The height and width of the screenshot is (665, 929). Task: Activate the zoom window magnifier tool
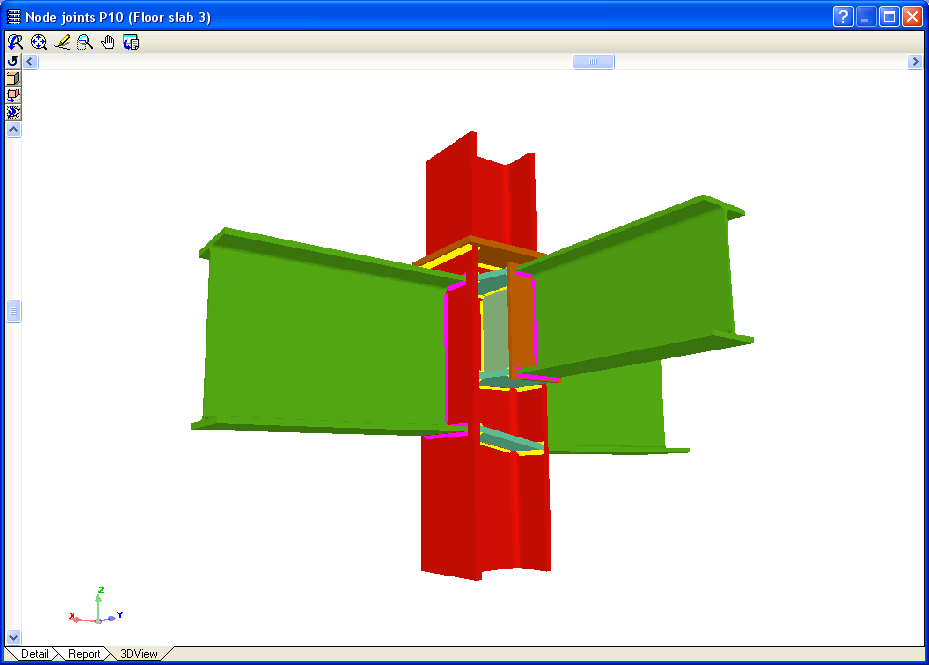pyautogui.click(x=85, y=42)
